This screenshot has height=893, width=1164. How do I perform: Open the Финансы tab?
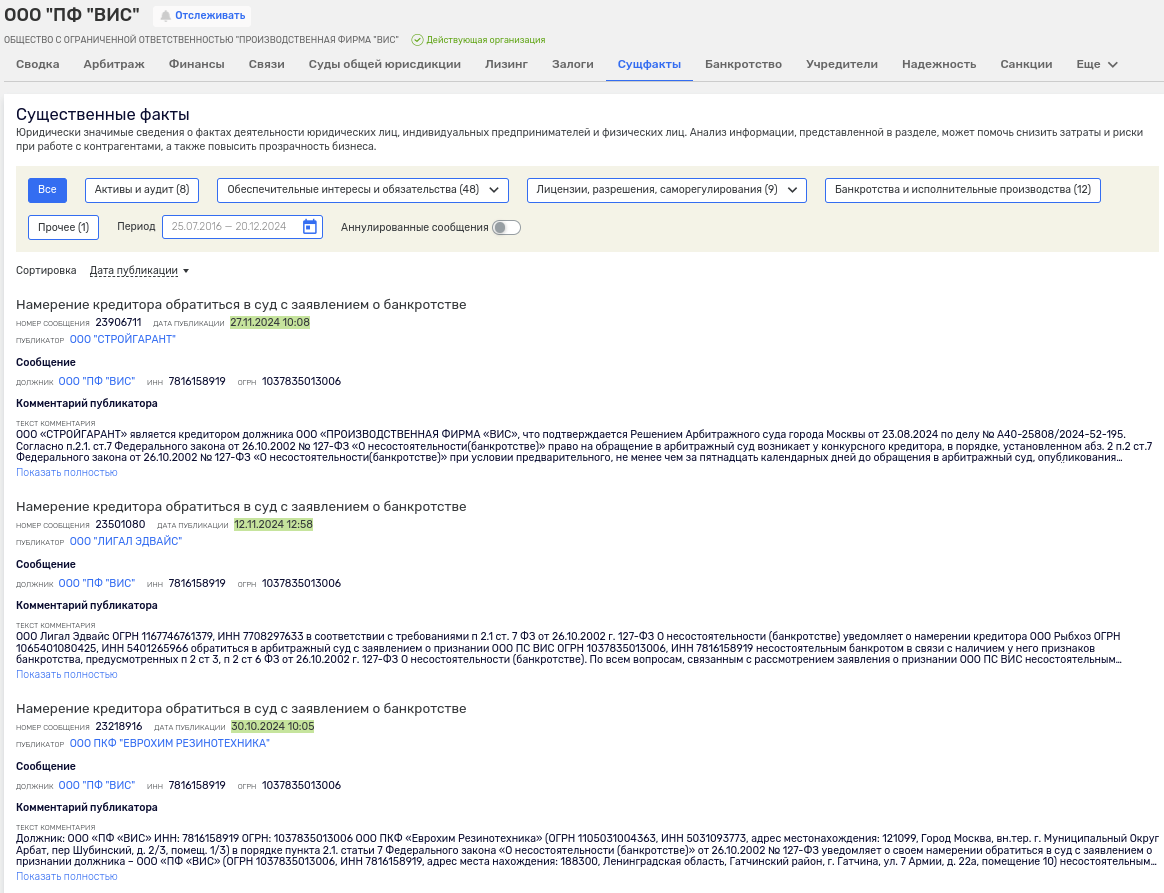(197, 65)
